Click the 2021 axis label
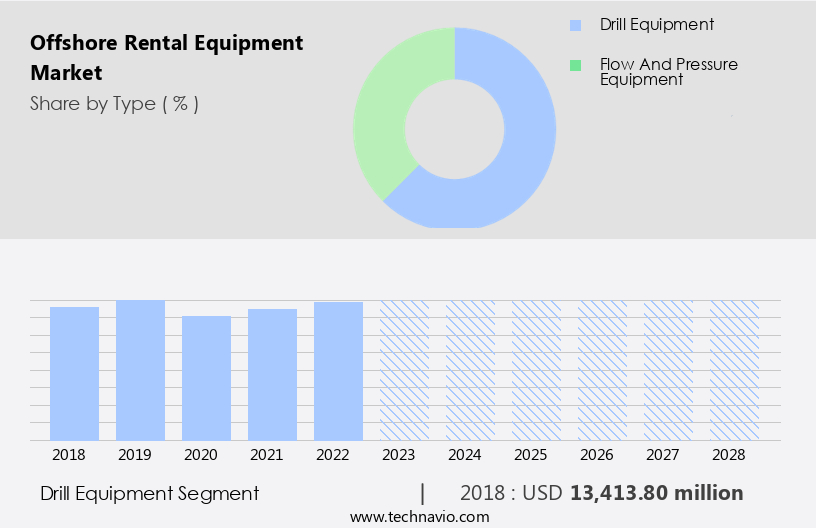Image resolution: width=816 pixels, height=528 pixels. coord(266,455)
